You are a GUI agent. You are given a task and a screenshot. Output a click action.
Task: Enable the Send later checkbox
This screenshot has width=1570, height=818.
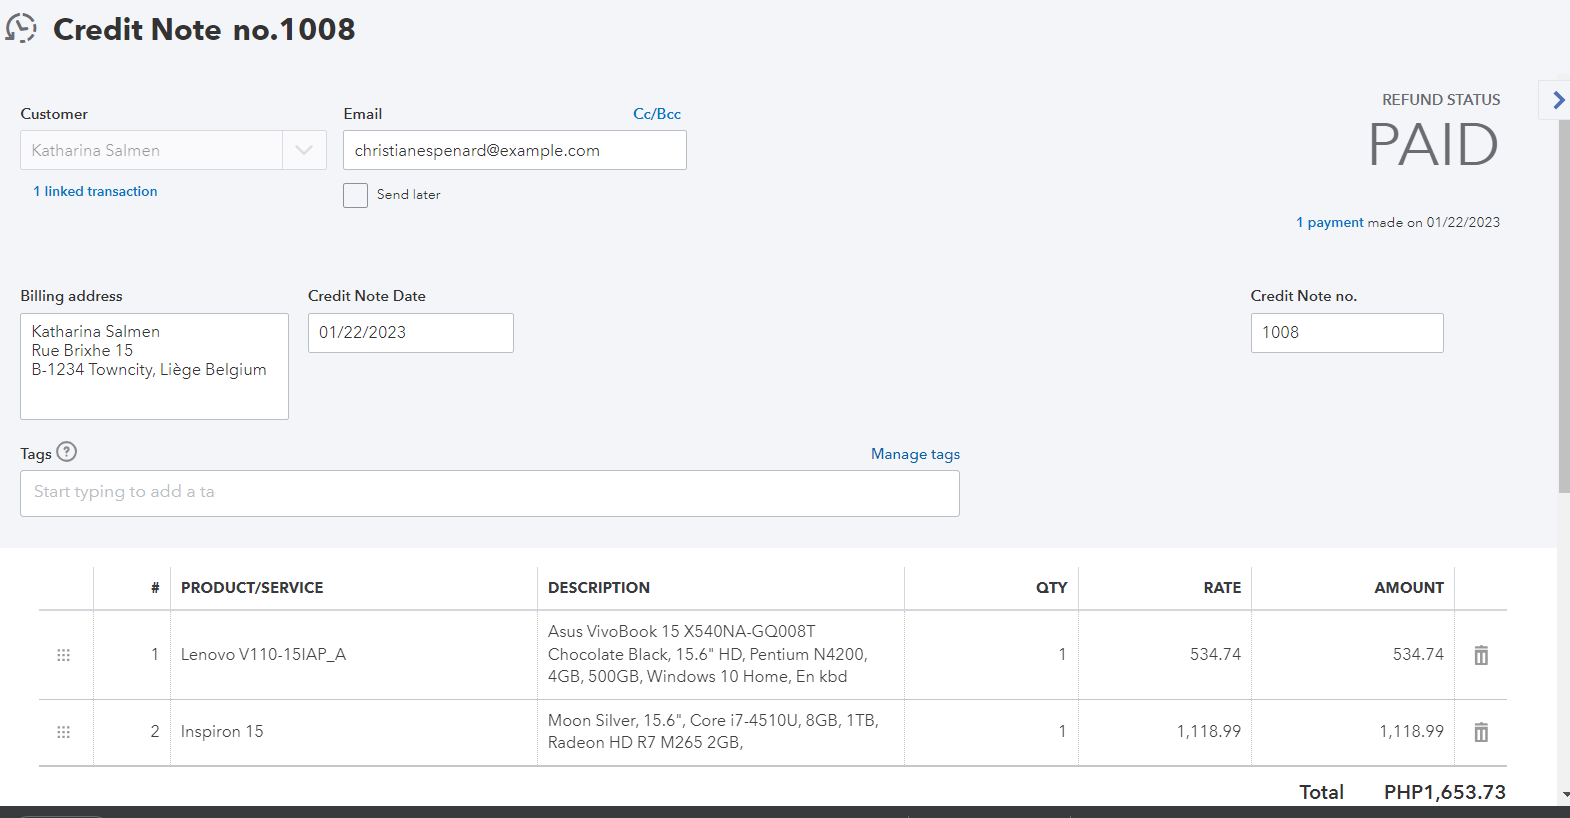(x=355, y=195)
